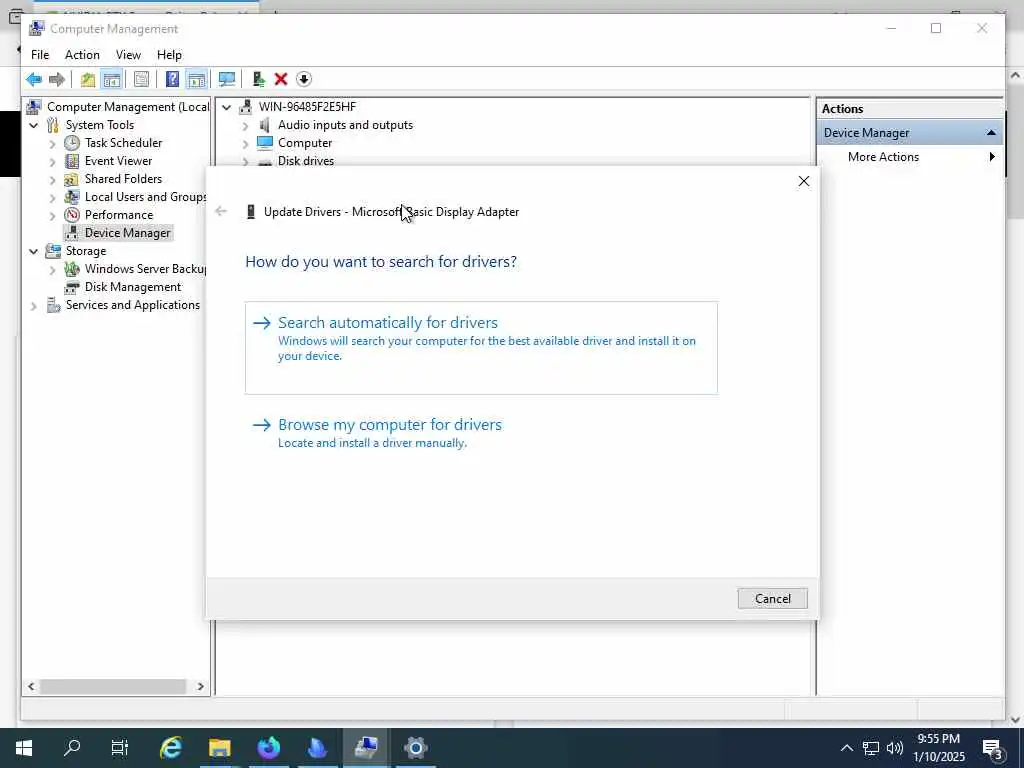Open the Properties toolbar icon
This screenshot has width=1024, height=768.
click(141, 80)
